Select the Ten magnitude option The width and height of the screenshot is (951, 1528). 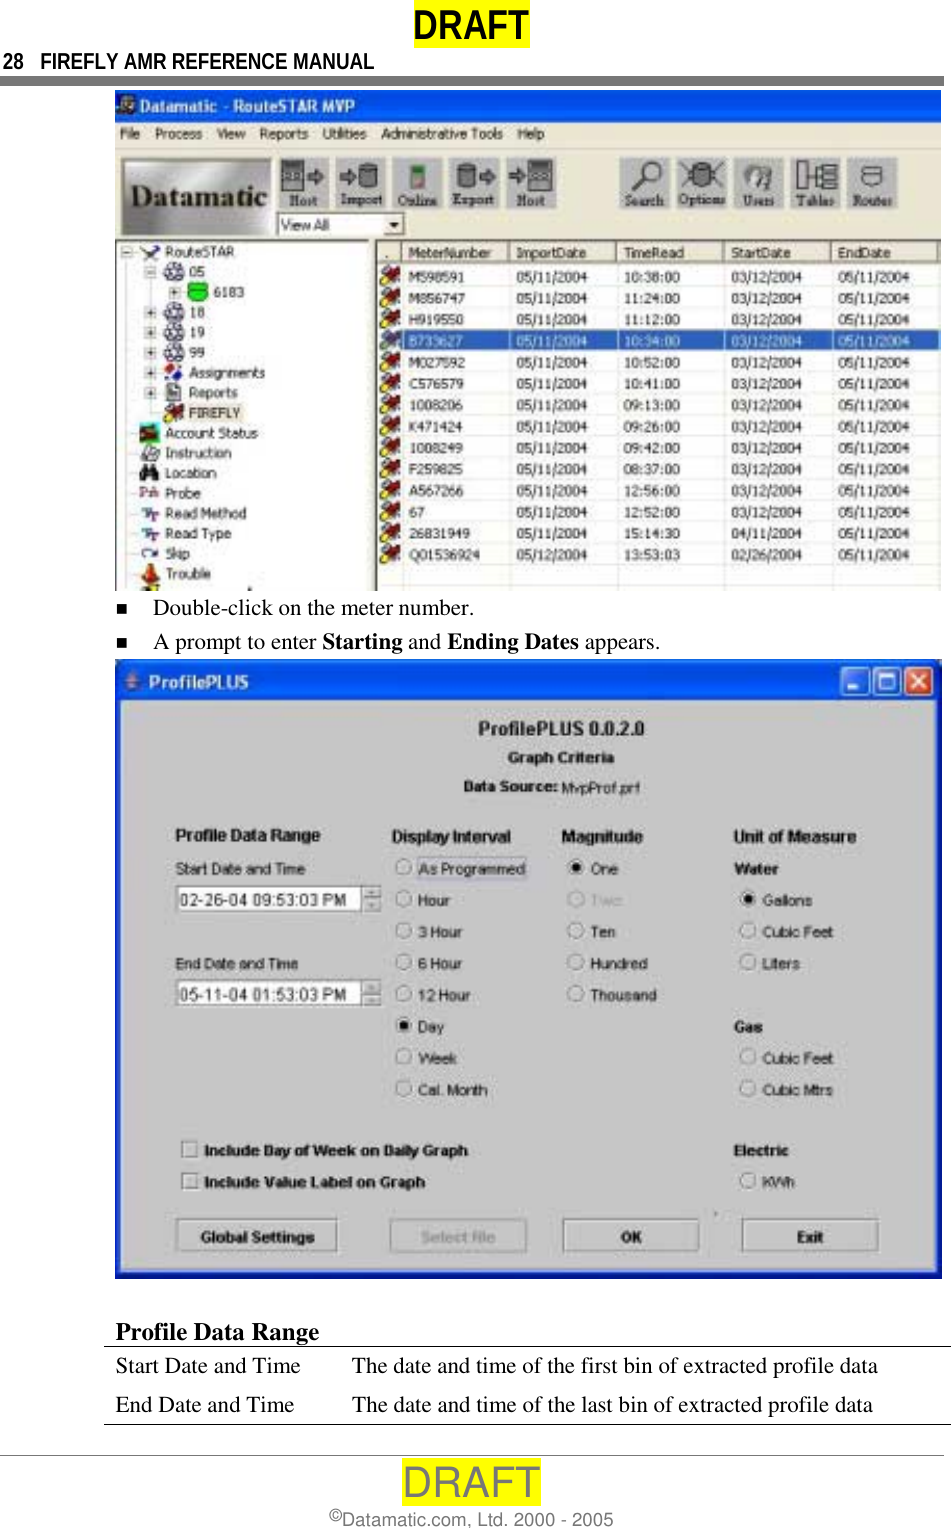[x=575, y=931]
